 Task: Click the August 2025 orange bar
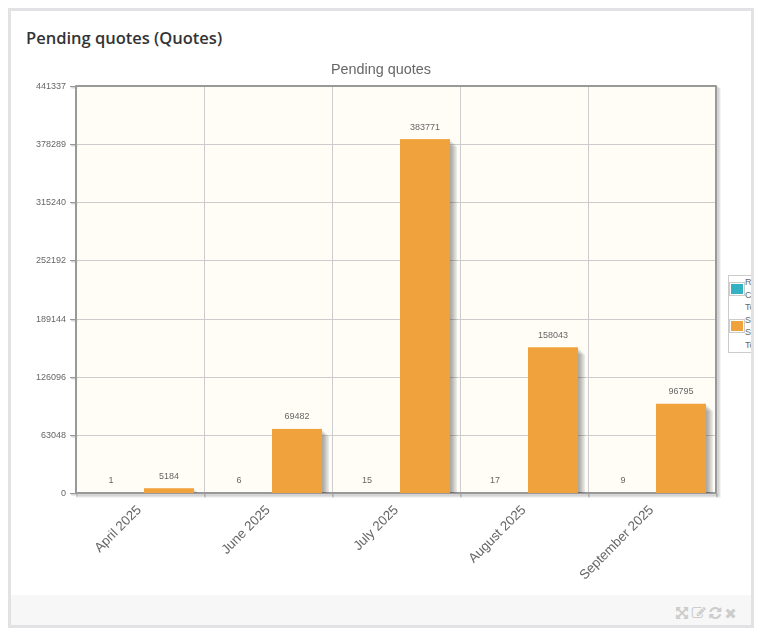click(x=553, y=420)
